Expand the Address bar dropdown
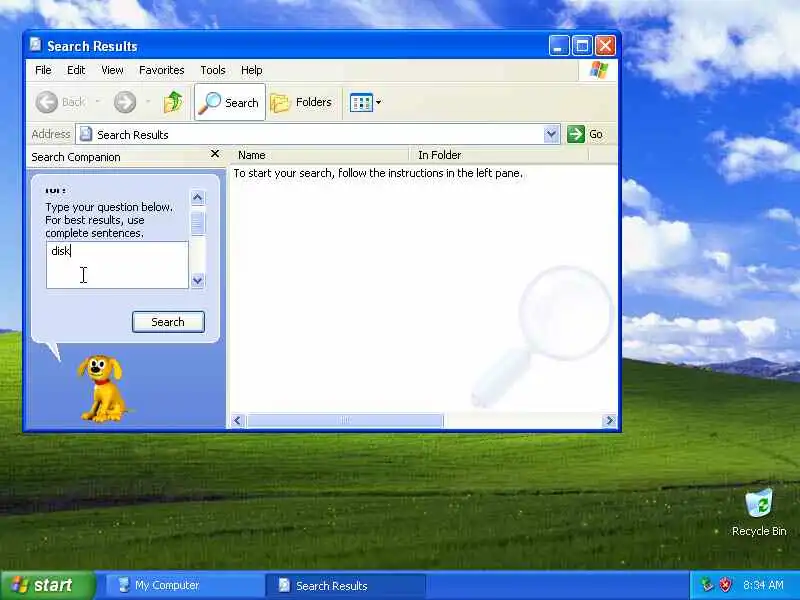Viewport: 800px width, 600px height. pyautogui.click(x=551, y=134)
